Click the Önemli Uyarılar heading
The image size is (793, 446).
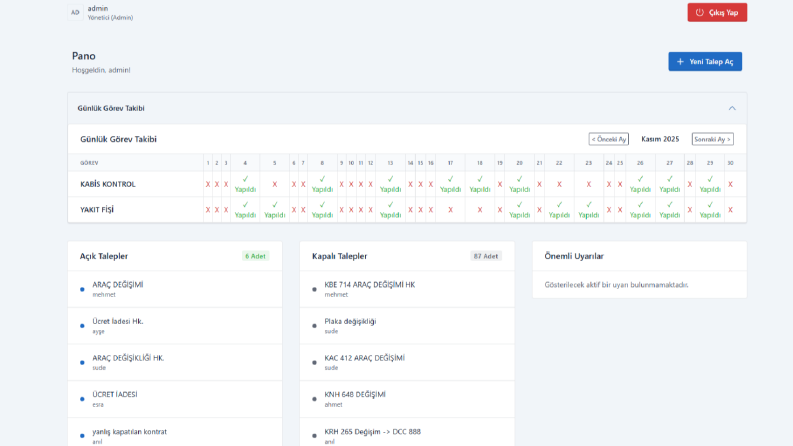(574, 256)
